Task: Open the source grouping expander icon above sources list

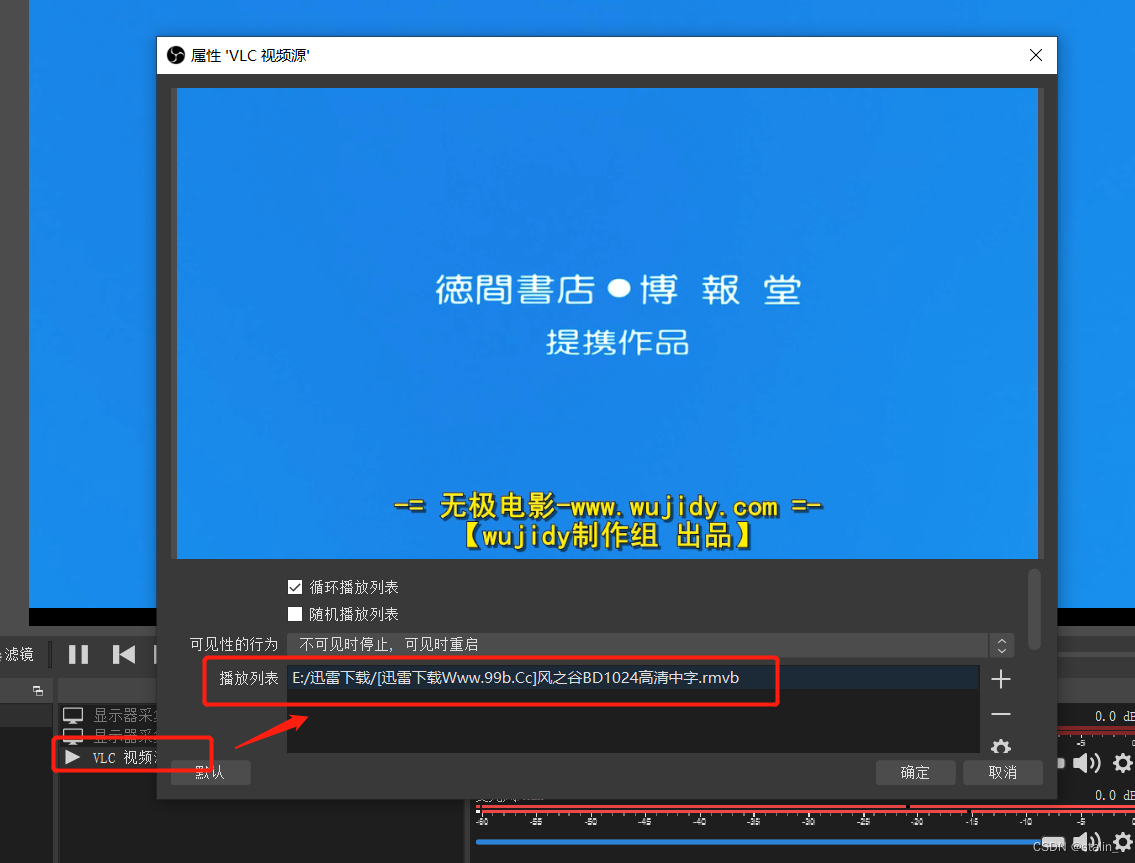Action: 38,690
